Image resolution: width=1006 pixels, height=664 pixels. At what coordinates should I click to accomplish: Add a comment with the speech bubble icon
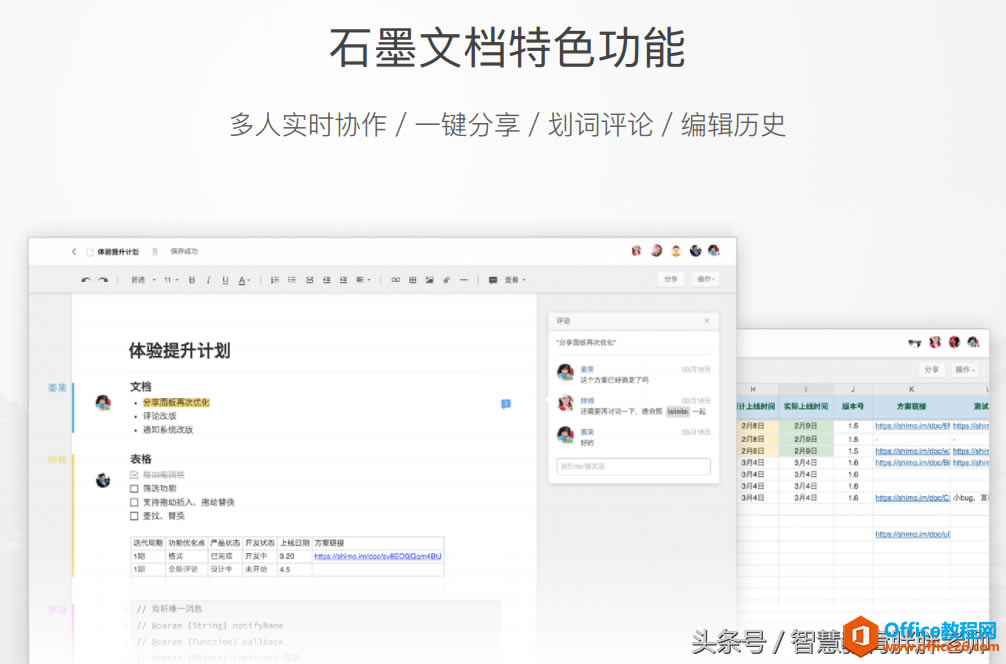coord(493,280)
